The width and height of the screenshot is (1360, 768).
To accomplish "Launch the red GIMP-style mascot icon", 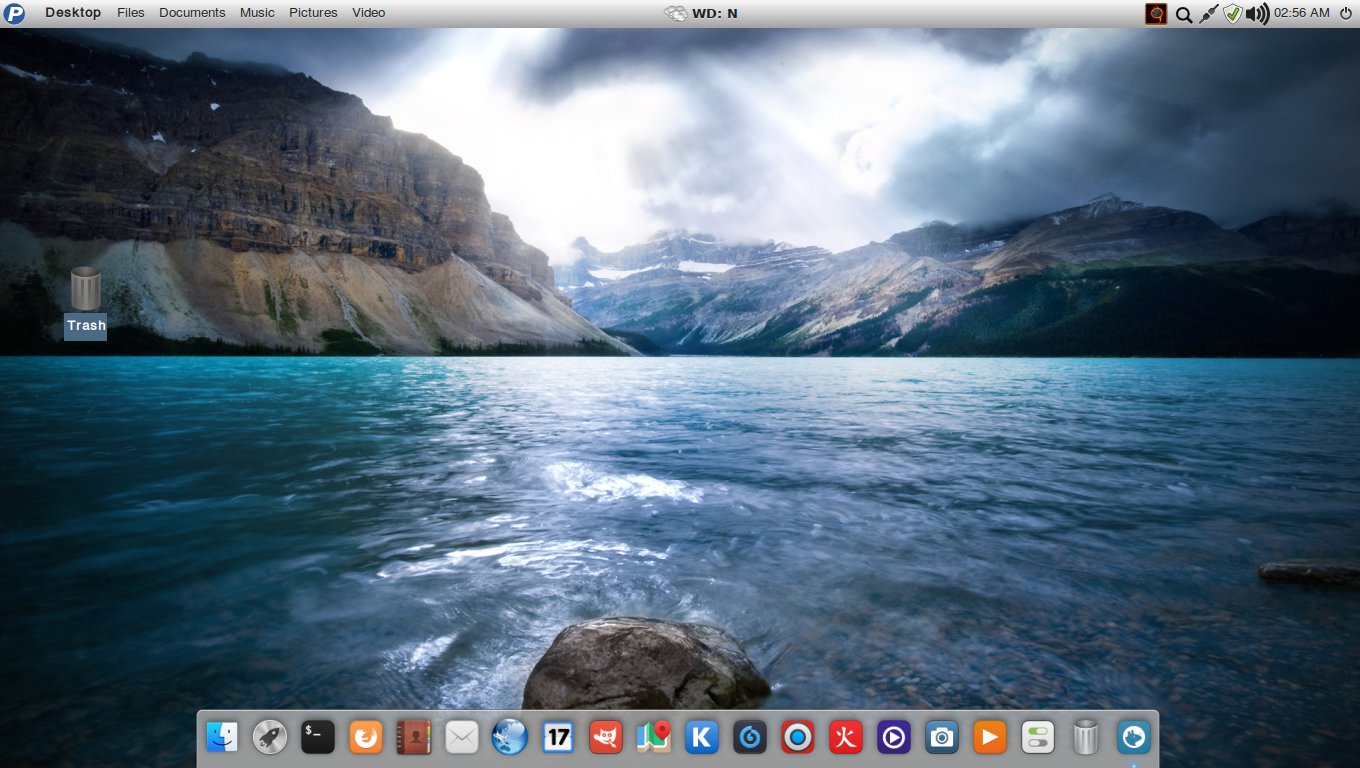I will 606,738.
